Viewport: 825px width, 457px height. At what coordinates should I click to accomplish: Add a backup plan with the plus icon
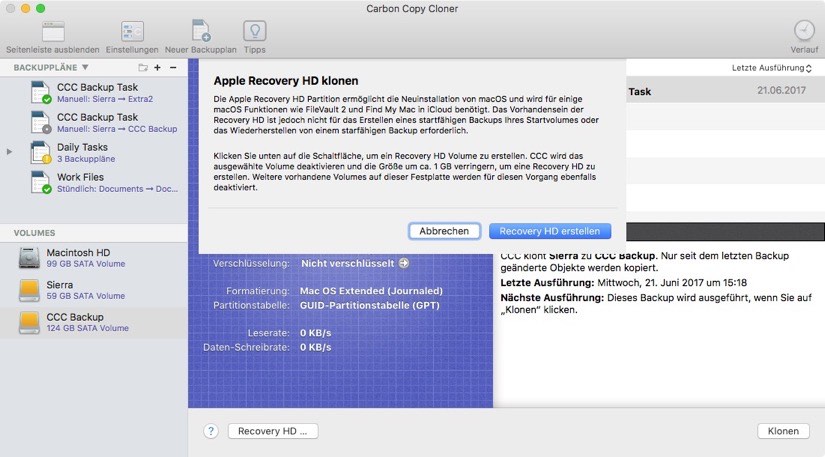click(x=157, y=67)
